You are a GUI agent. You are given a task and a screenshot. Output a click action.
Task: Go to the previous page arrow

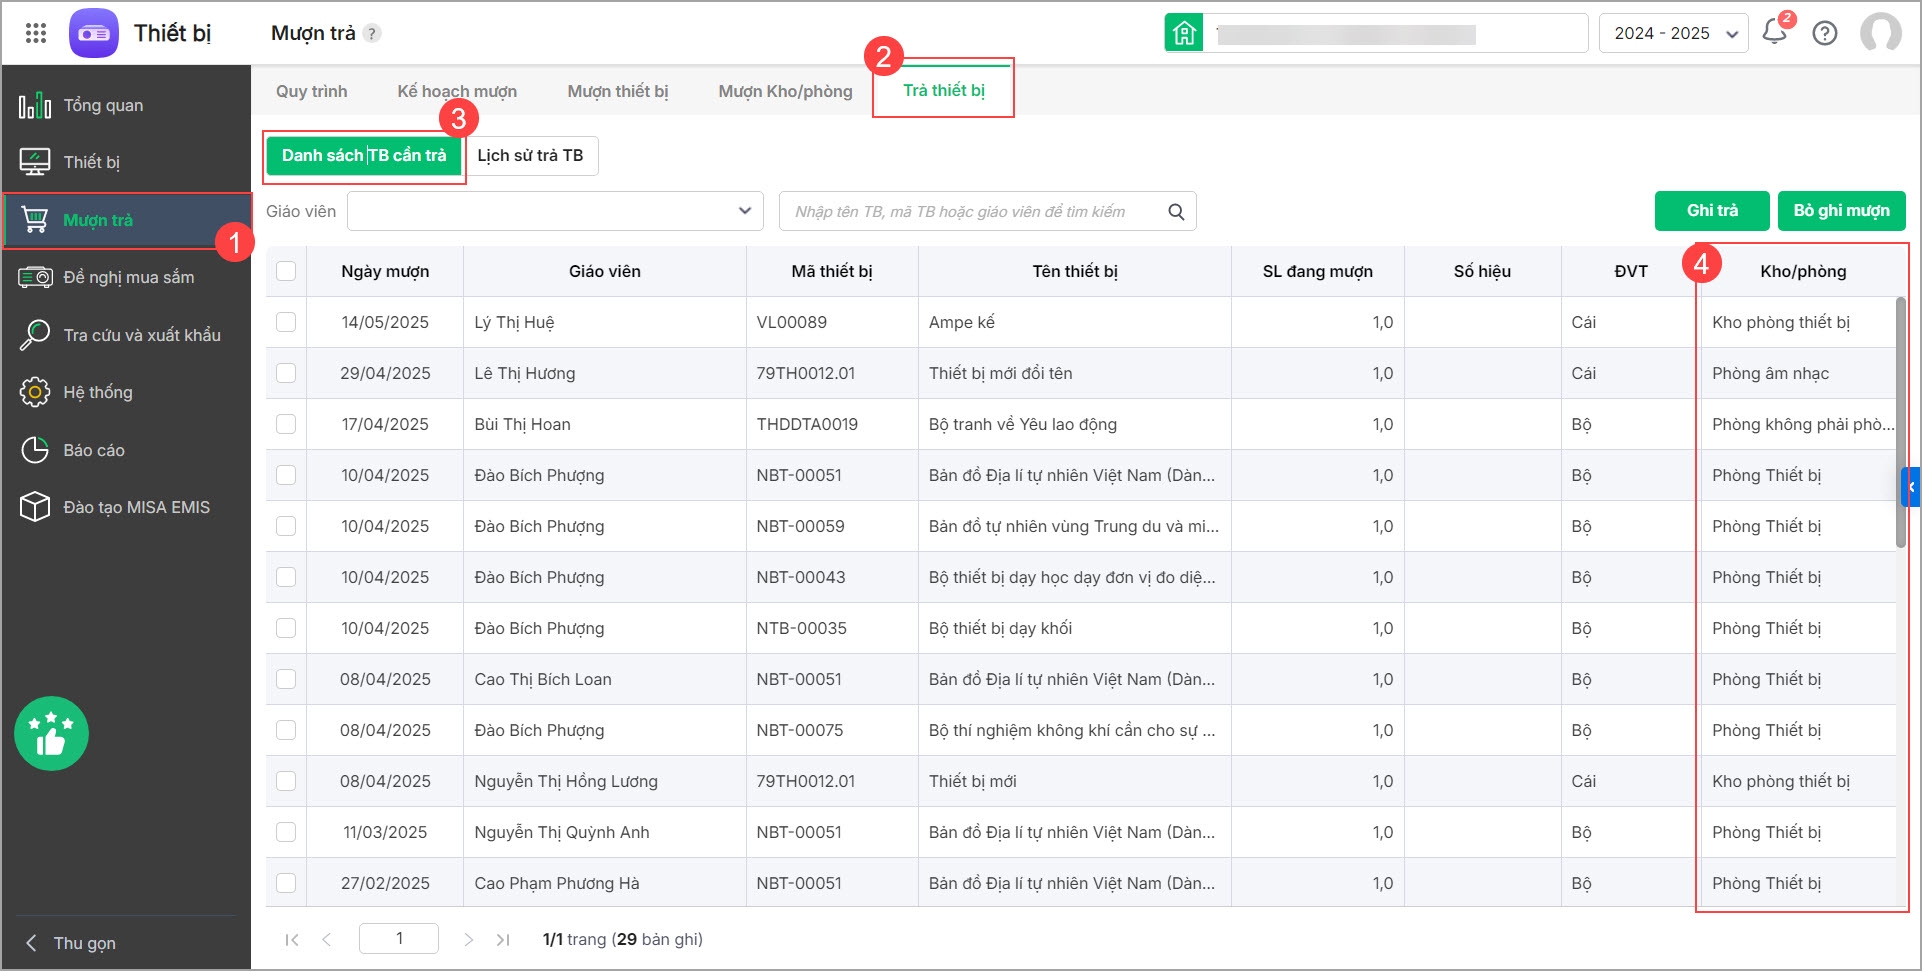tap(327, 939)
